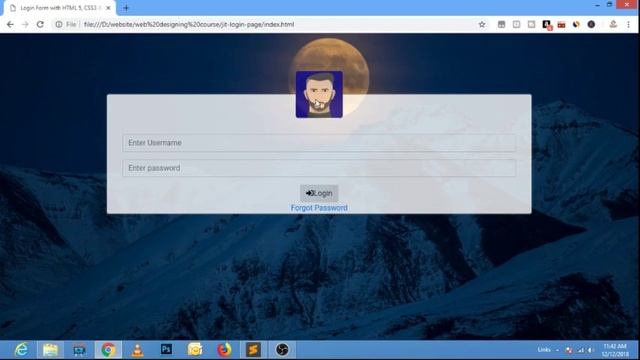Go back using the browser back arrow
The width and height of the screenshot is (640, 360).
[x=10, y=24]
